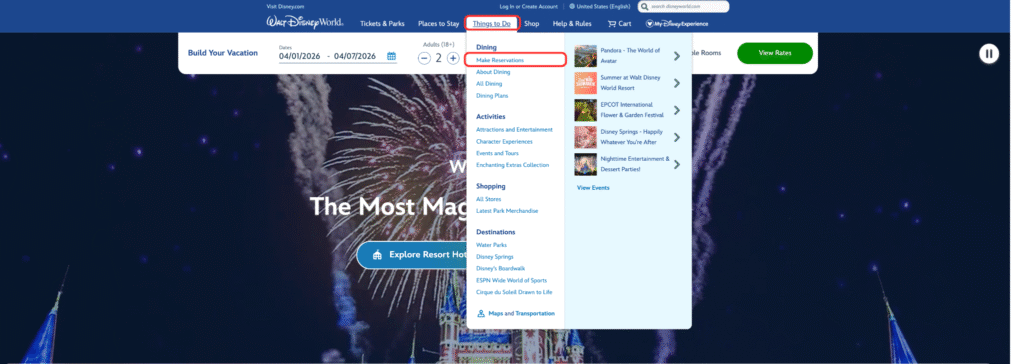The height and width of the screenshot is (364, 1024).
Task: Open Disney Springs destination link
Action: (x=494, y=257)
